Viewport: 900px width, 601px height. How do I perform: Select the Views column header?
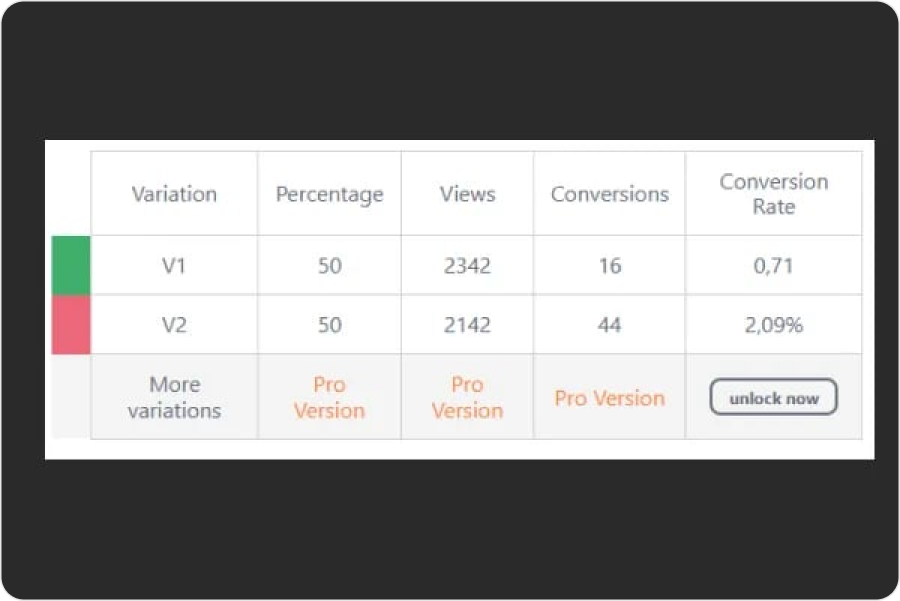pyautogui.click(x=466, y=194)
